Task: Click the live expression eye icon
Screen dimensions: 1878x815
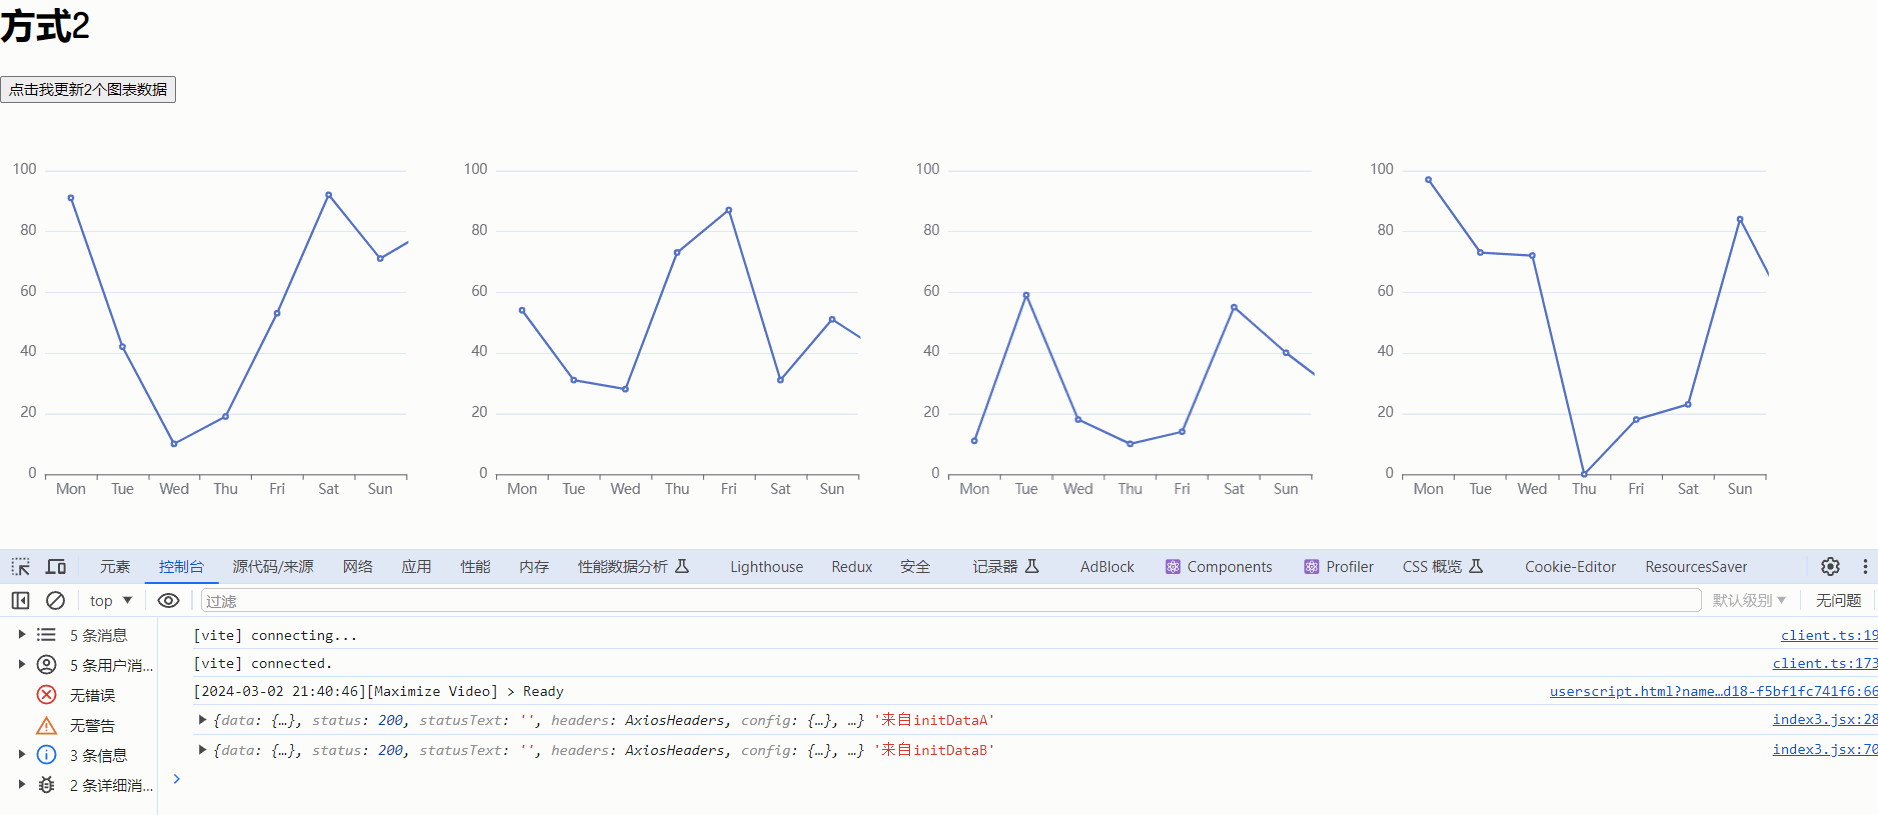Action: [169, 601]
